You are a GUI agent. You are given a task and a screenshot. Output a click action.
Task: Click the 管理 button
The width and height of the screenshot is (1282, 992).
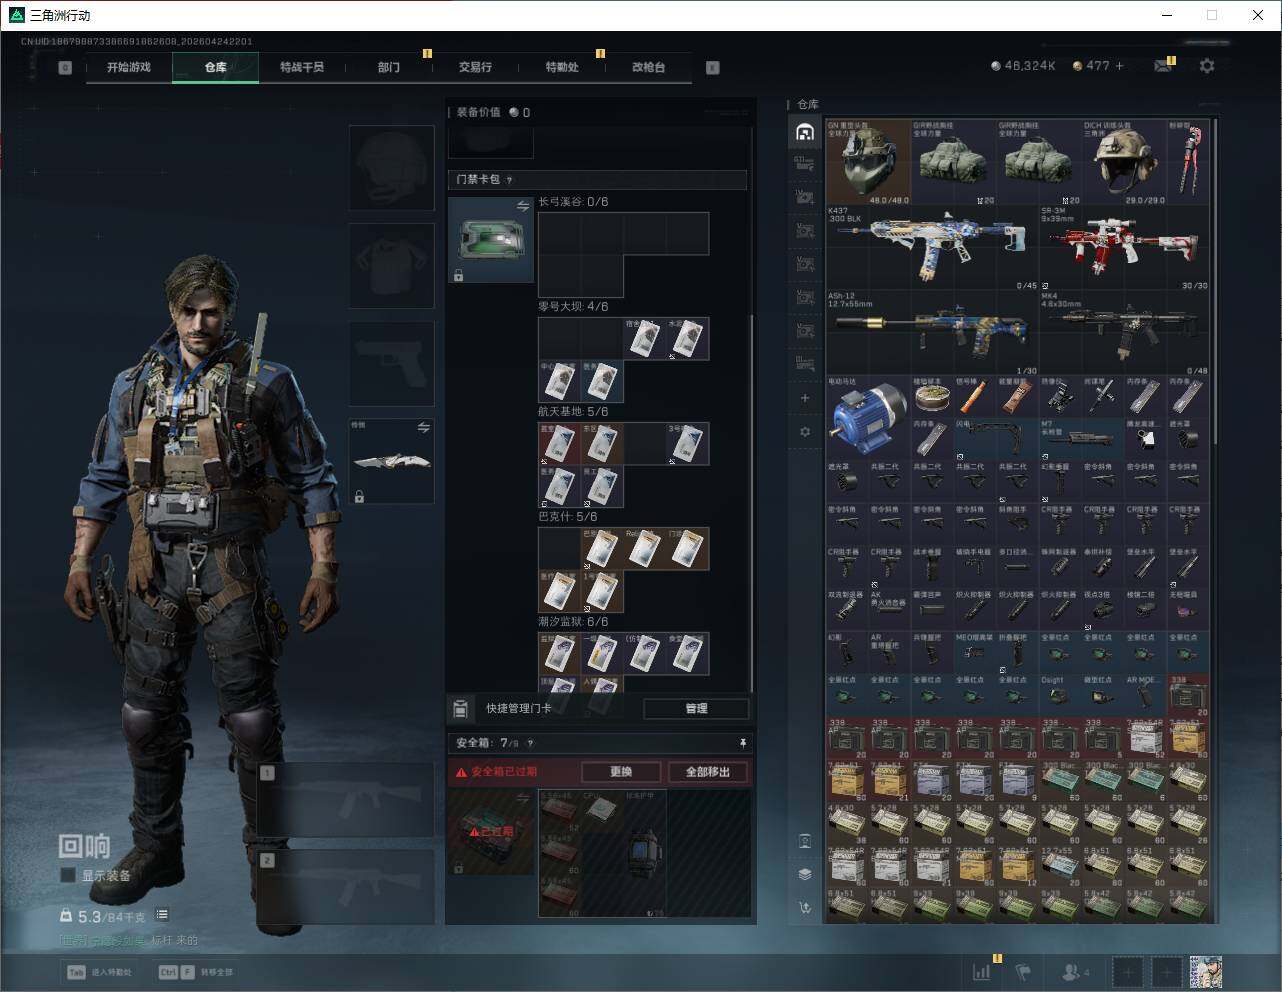[x=696, y=708]
